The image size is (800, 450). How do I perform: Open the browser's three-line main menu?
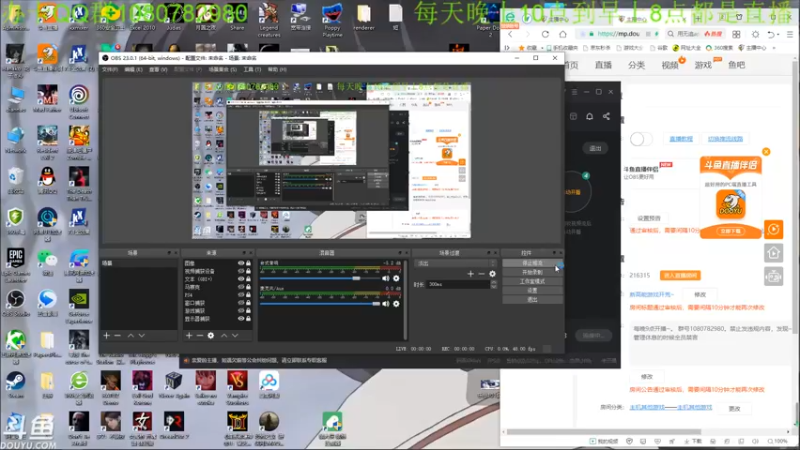point(790,34)
